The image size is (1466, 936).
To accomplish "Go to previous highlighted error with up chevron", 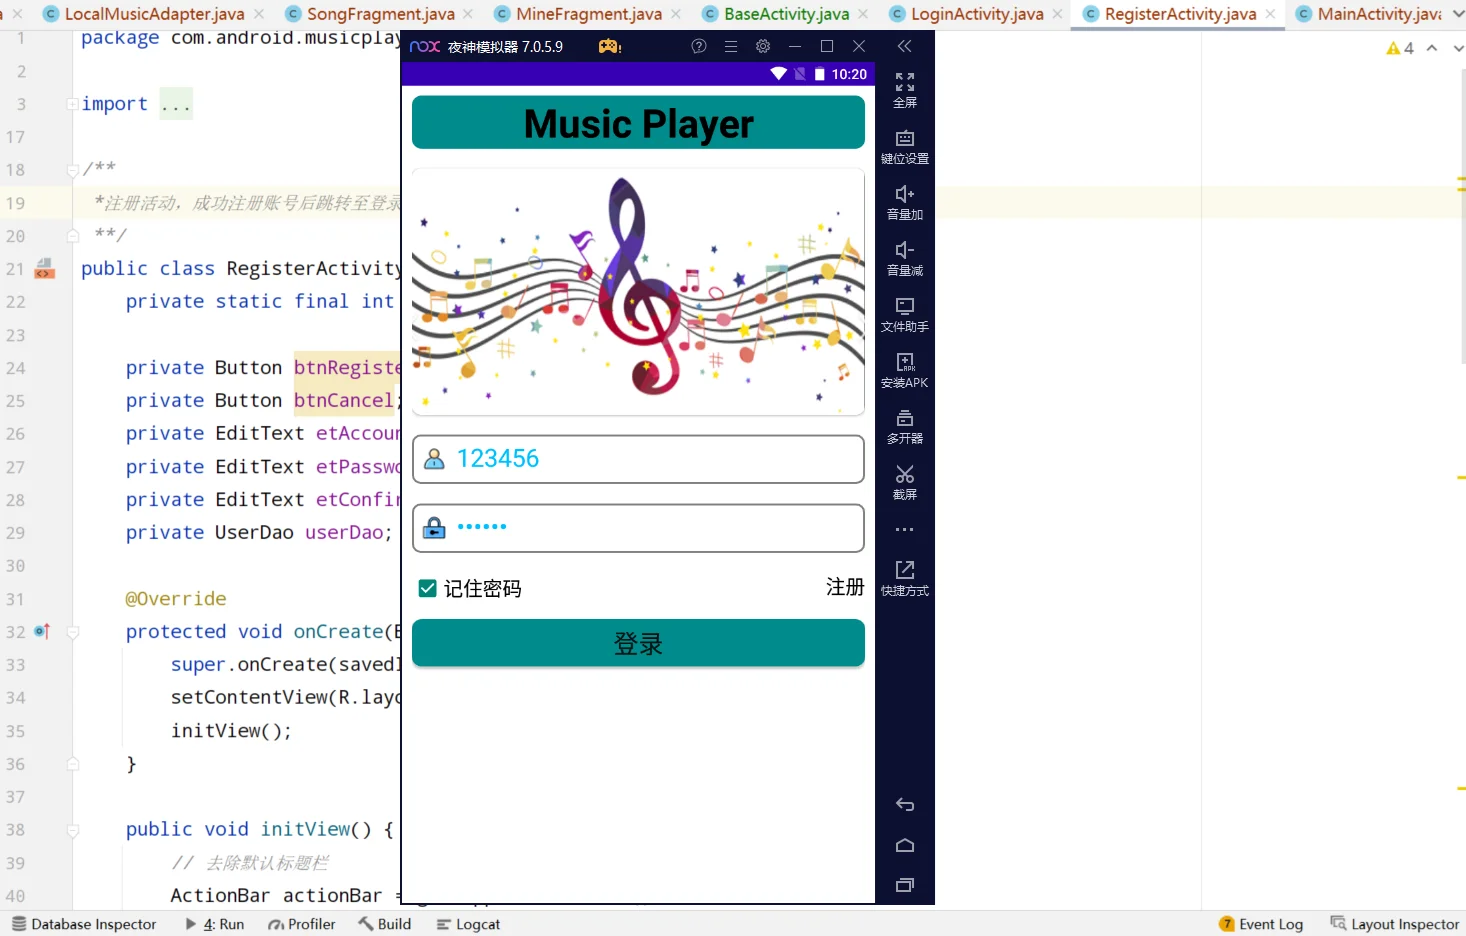I will pos(1432,48).
